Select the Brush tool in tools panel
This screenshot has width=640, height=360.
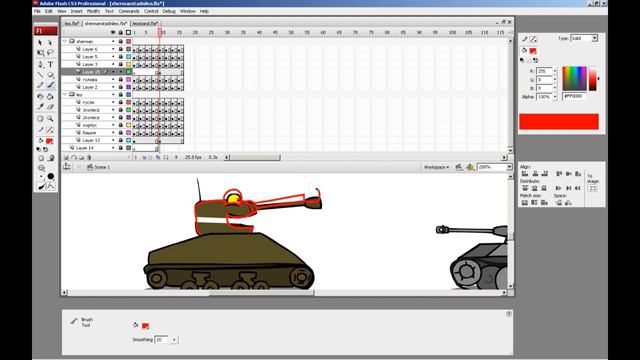(x=50, y=85)
